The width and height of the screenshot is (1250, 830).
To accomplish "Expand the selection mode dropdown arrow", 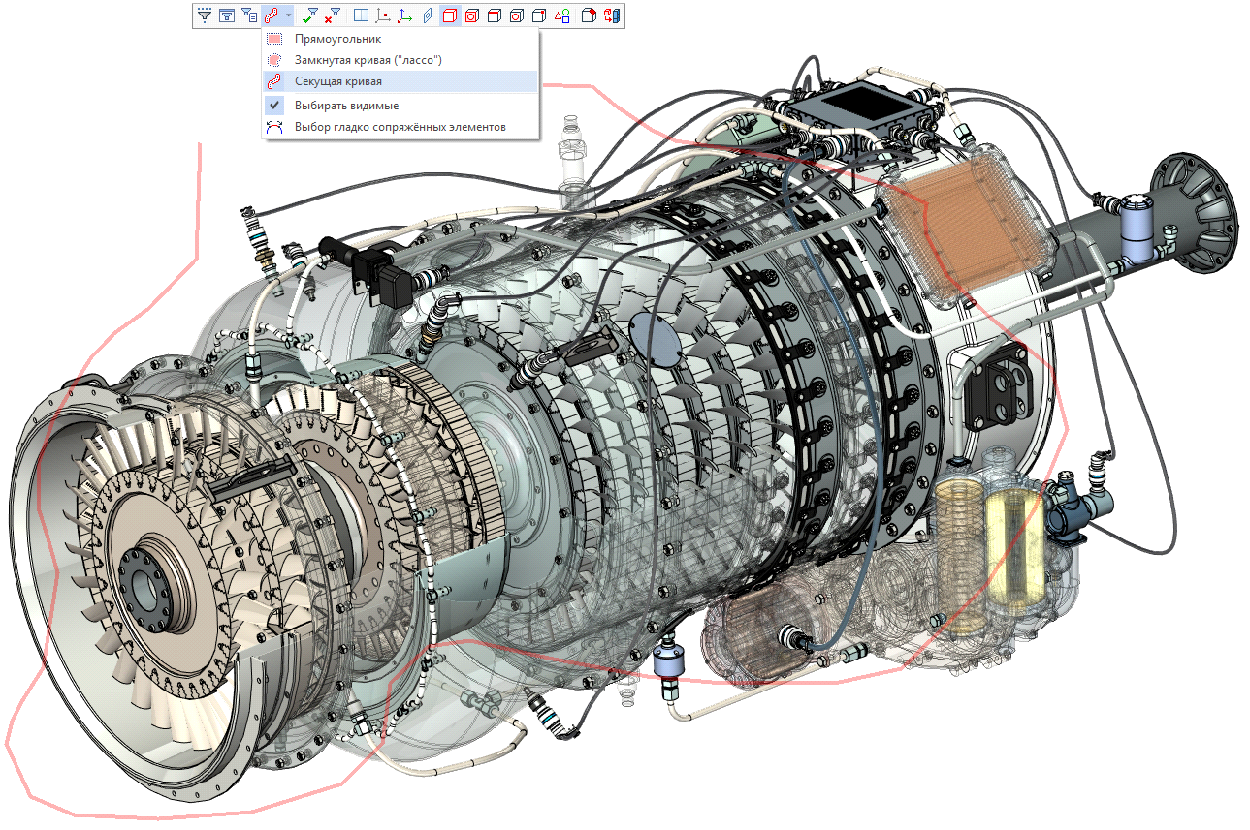I will (x=288, y=15).
